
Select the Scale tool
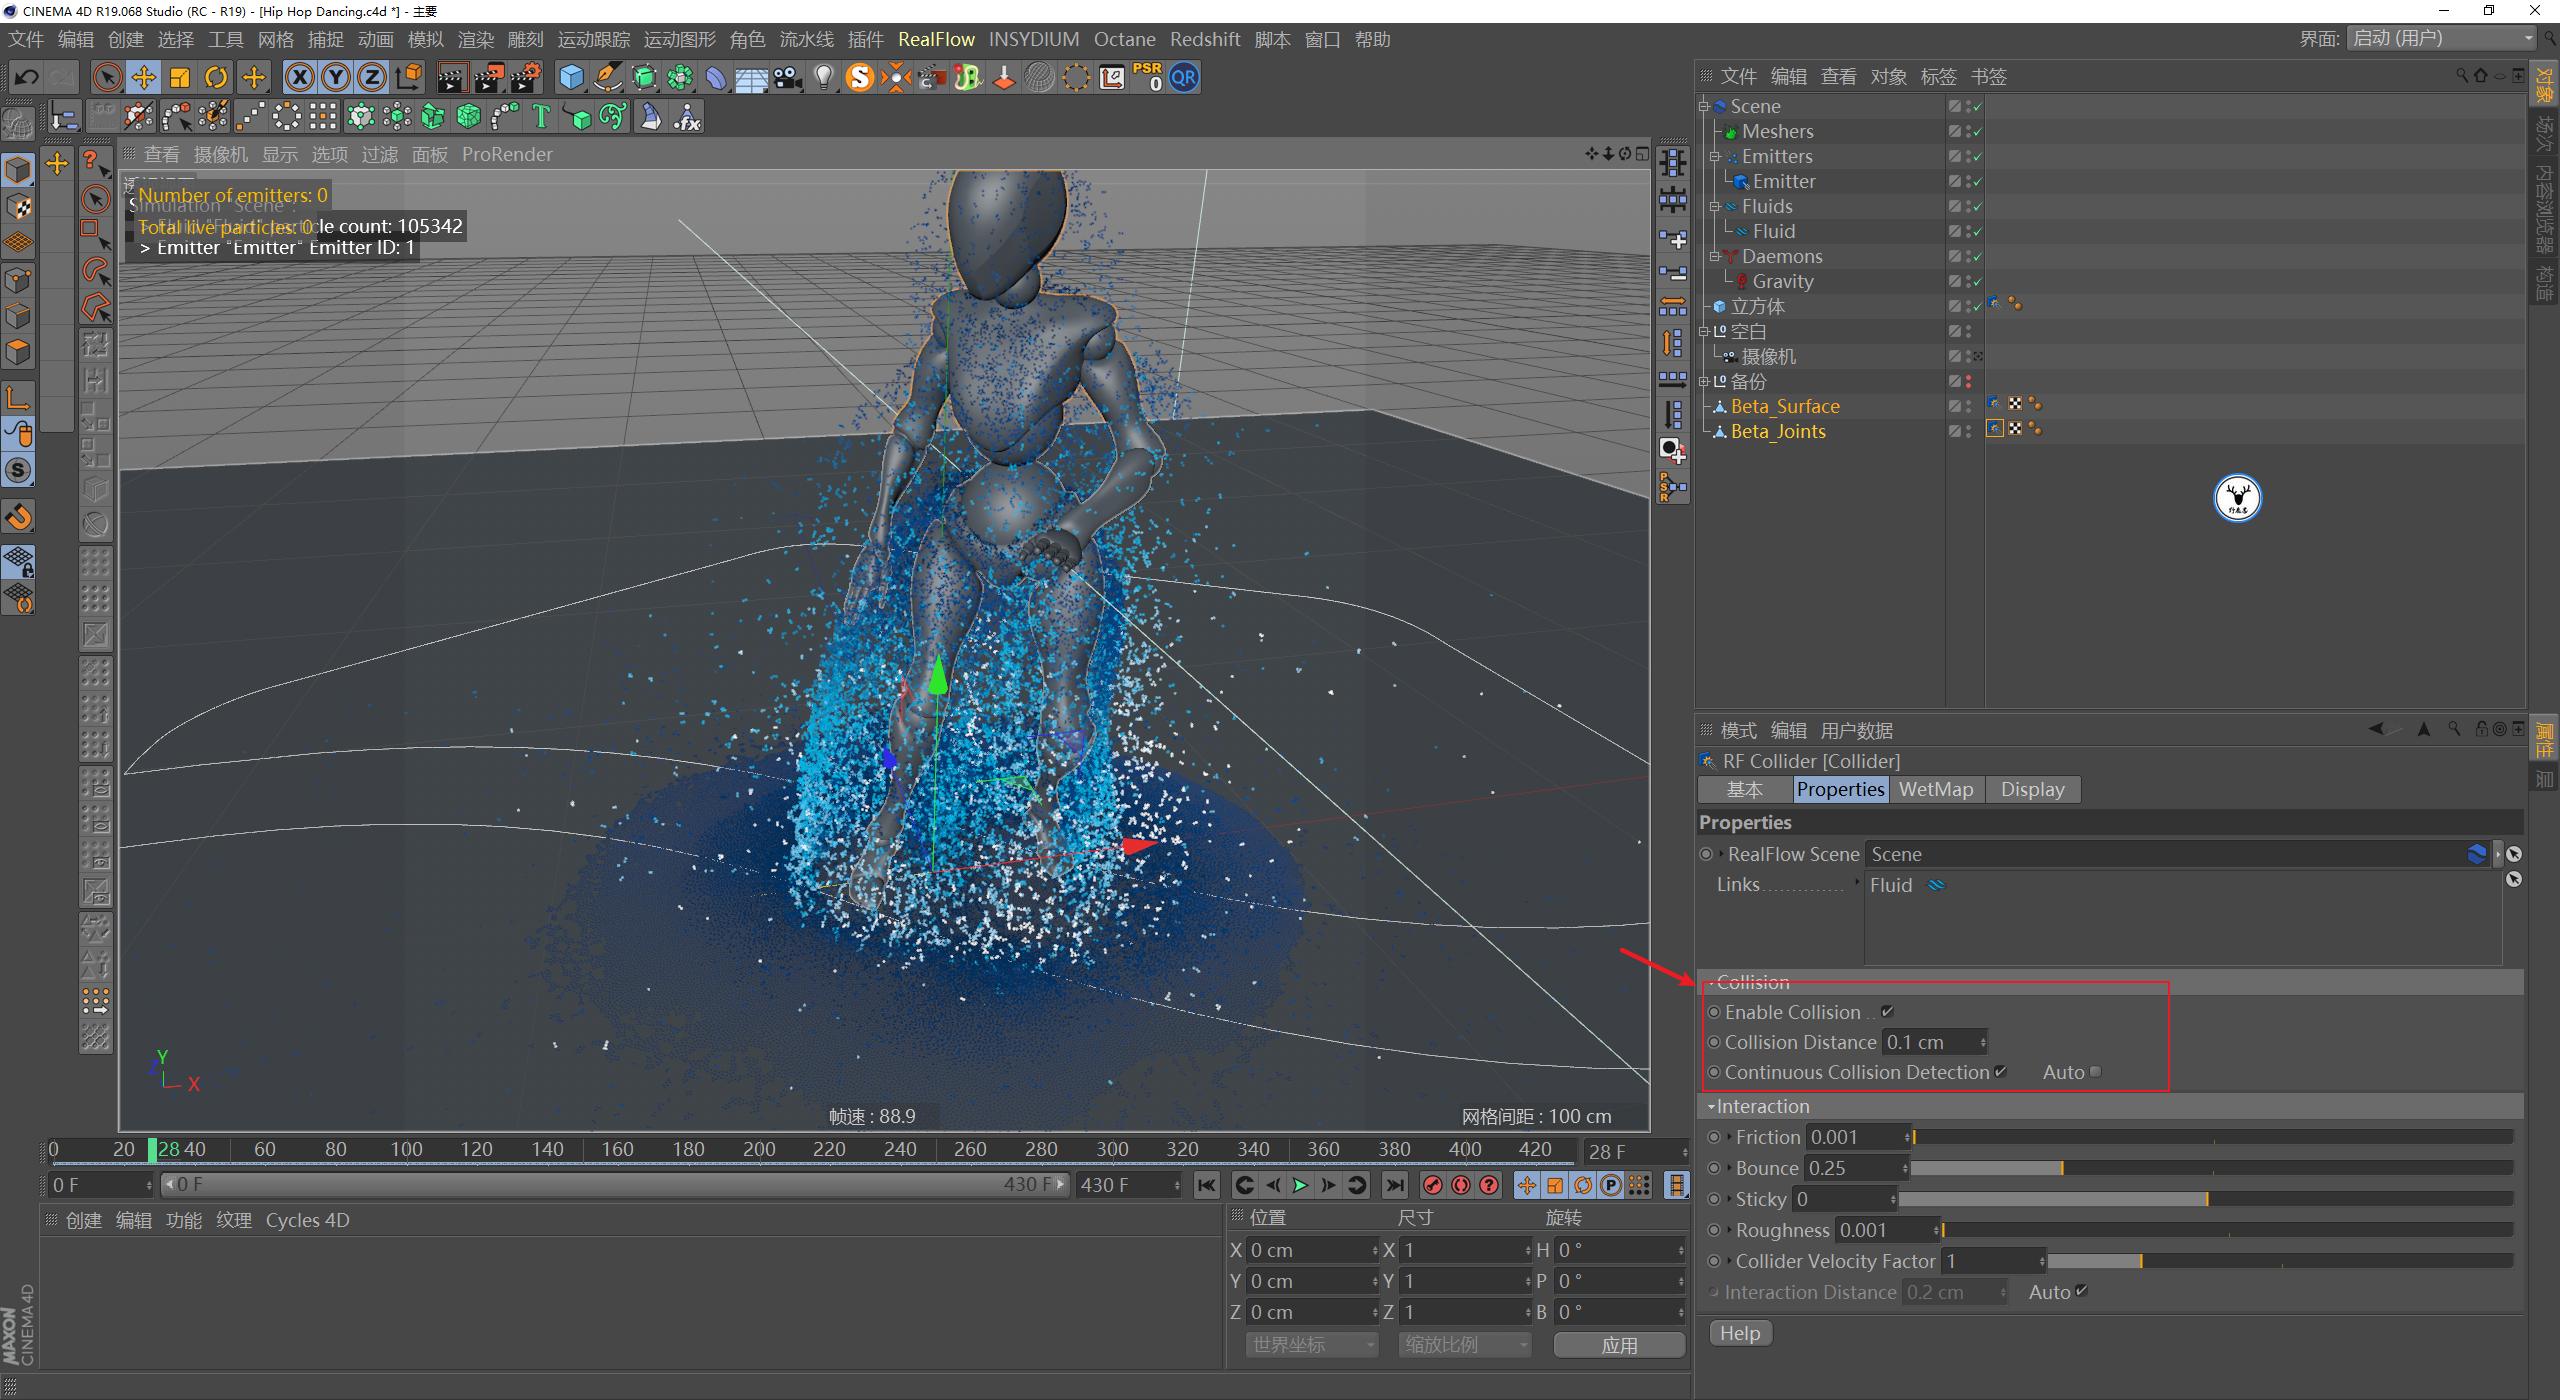tap(180, 77)
